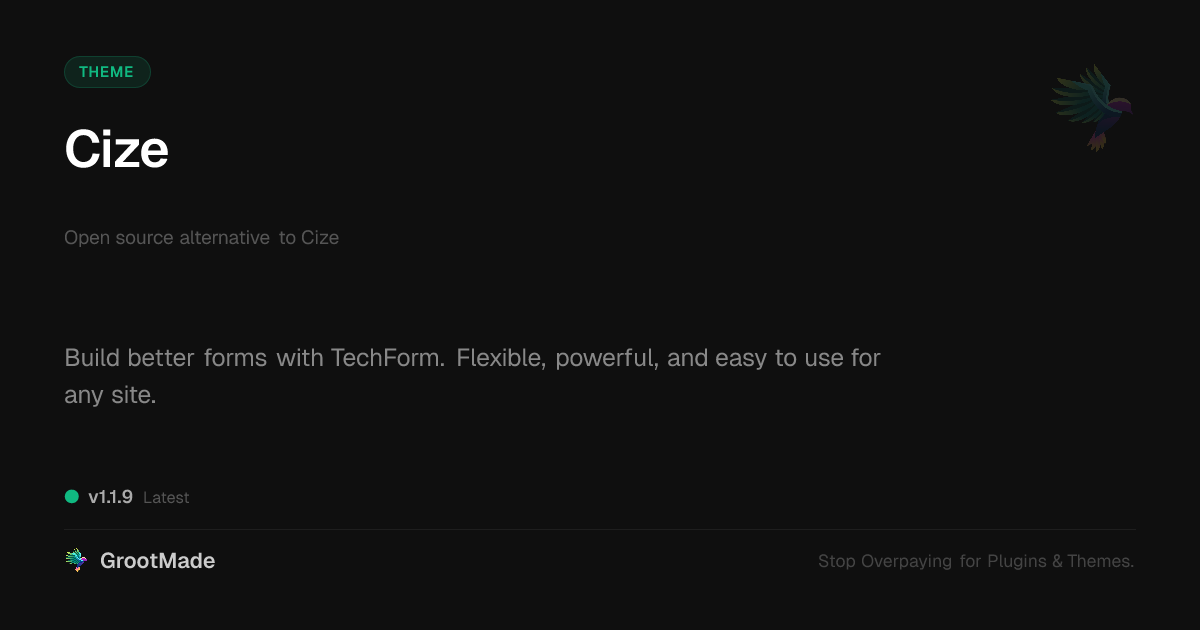
Task: Click the 'Plugins & Themes' phrase in footer
Action: coord(1061,562)
